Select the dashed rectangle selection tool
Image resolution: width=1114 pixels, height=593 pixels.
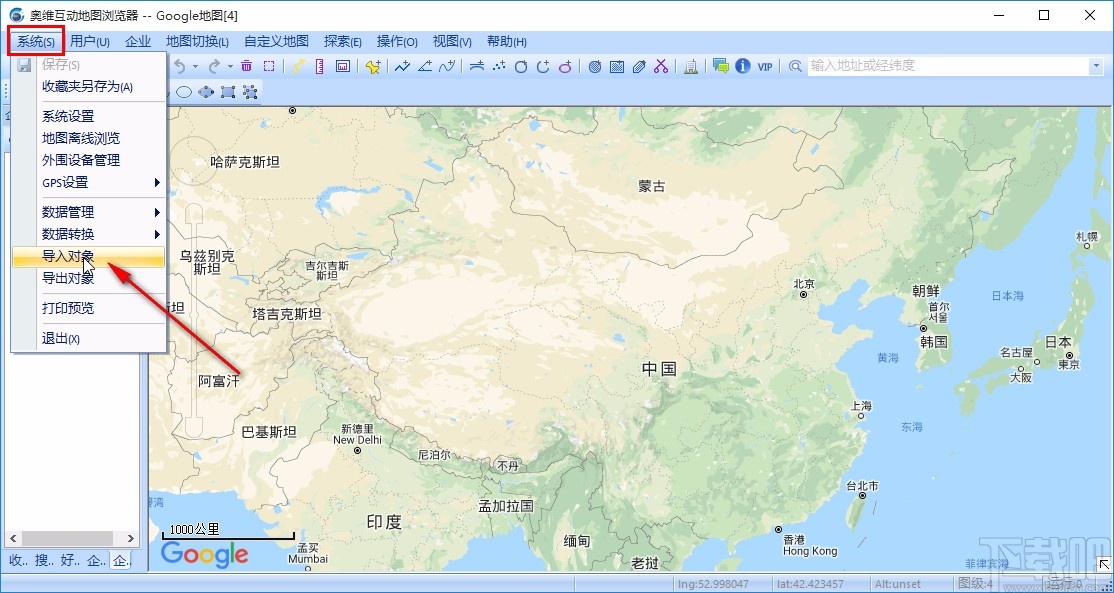click(269, 66)
